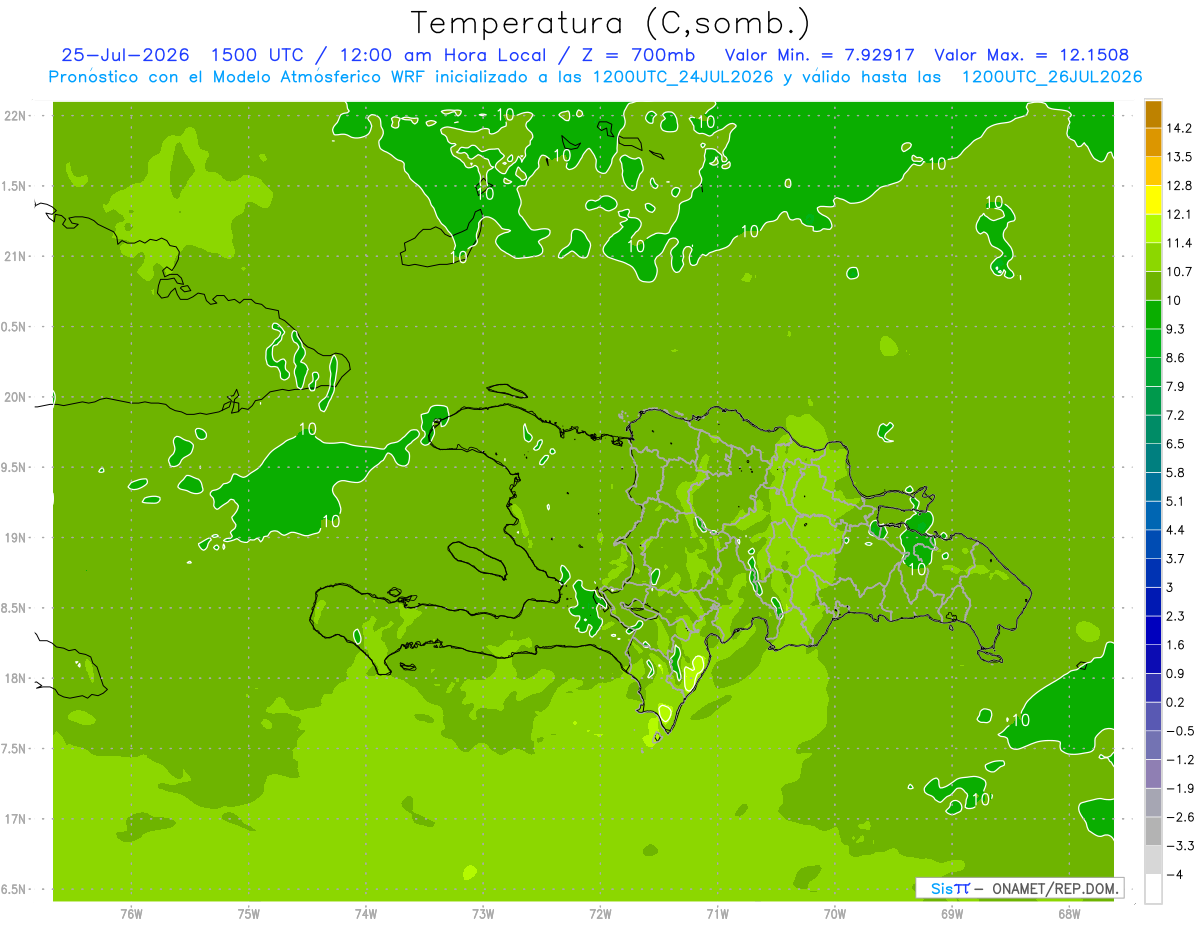This screenshot has width=1200, height=927.
Task: Click the "7.9" legend value
Action: (1175, 387)
